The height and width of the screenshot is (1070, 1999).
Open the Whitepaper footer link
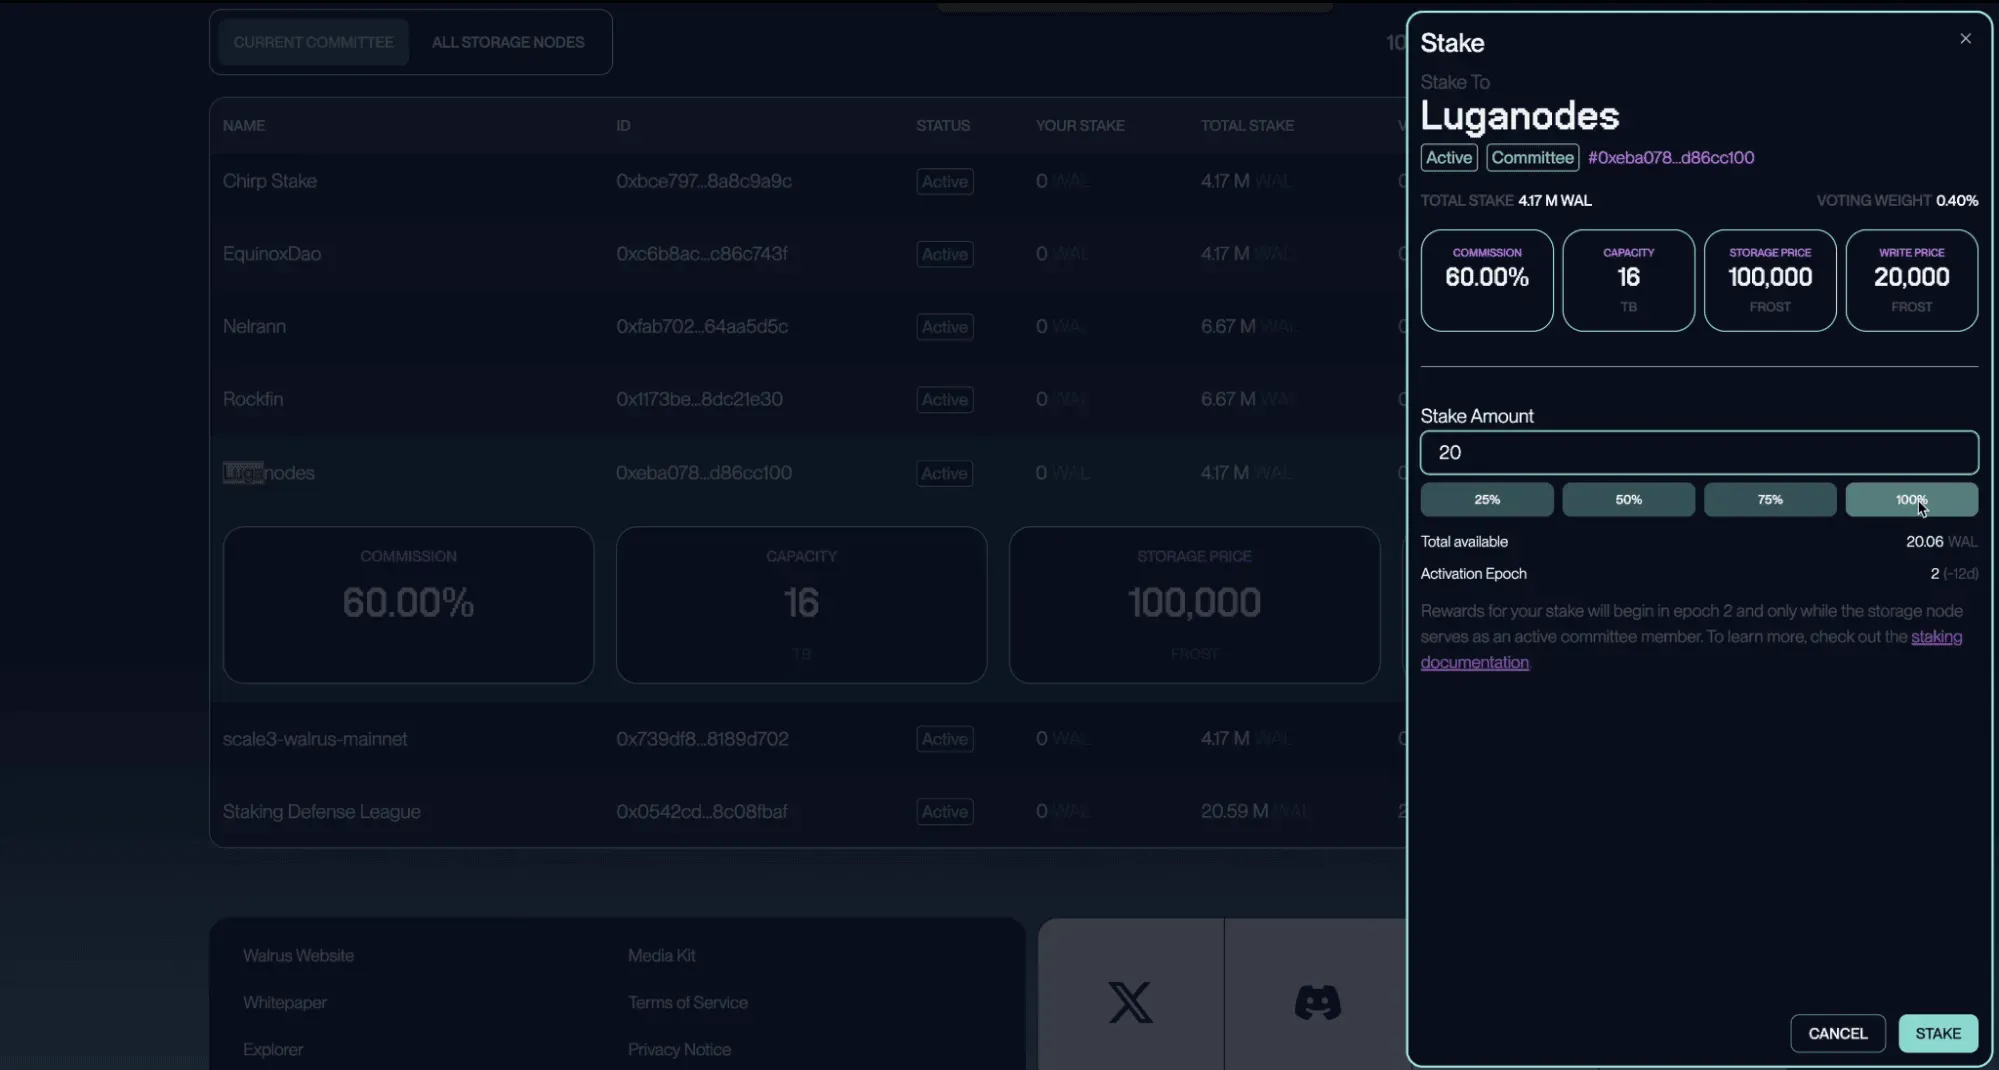[285, 1003]
